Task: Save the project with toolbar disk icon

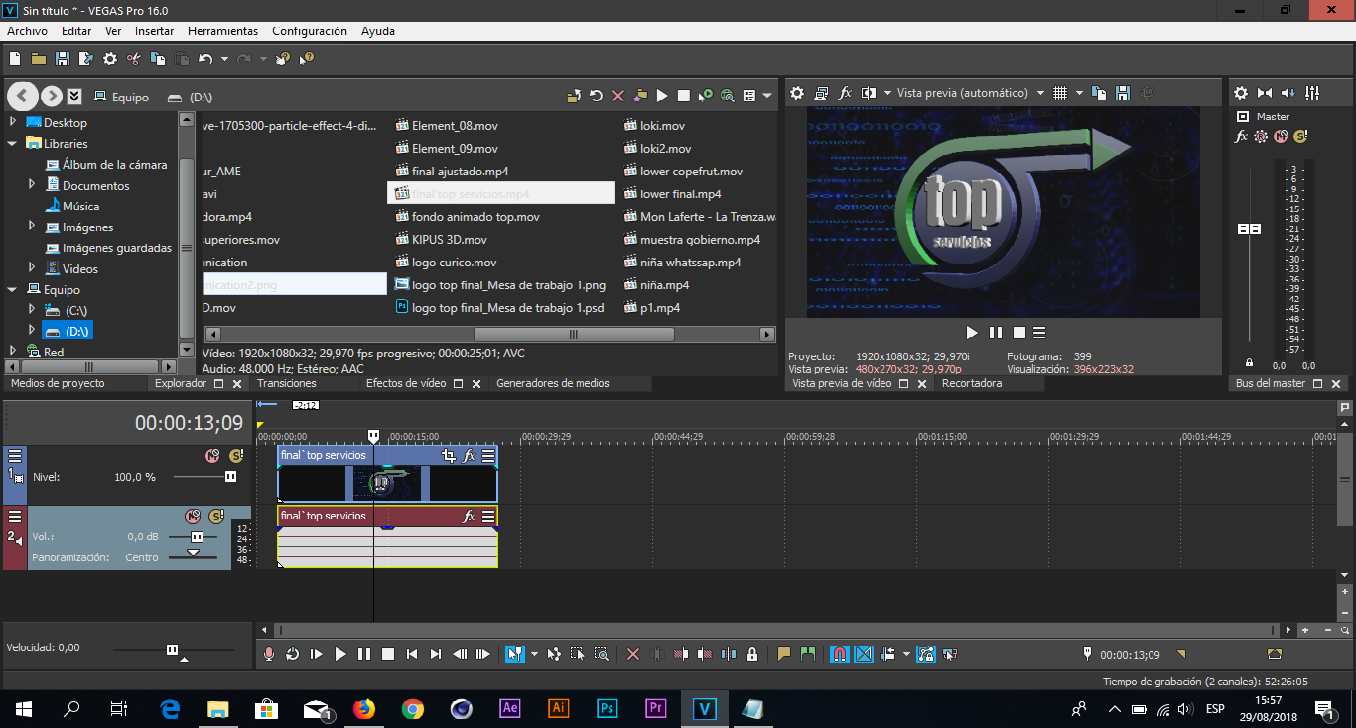Action: coord(62,59)
